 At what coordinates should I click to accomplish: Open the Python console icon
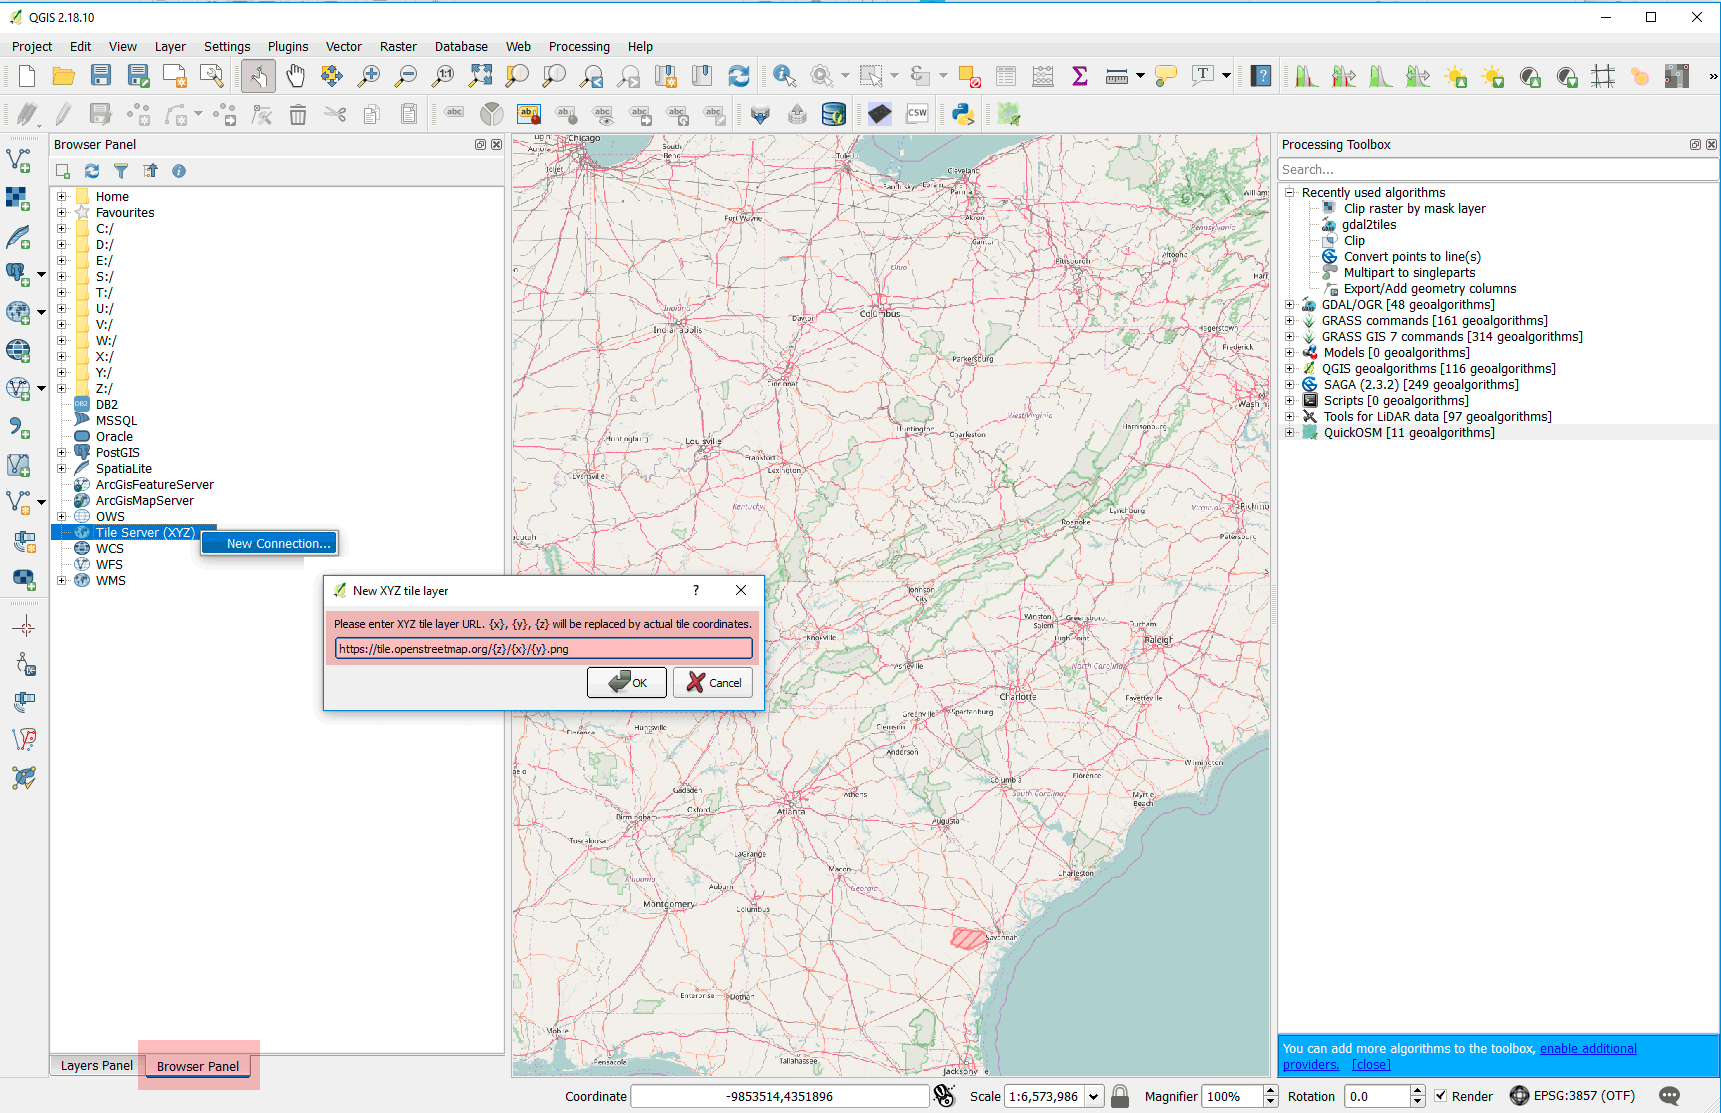(963, 115)
